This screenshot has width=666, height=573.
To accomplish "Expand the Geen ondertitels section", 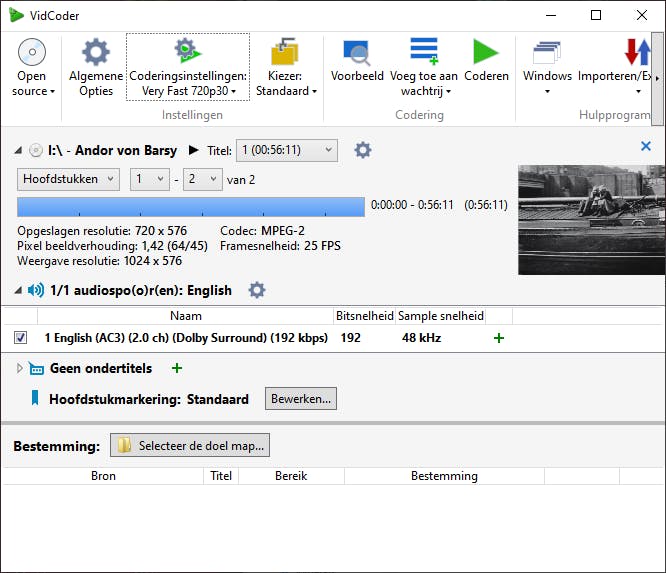I will click(x=20, y=368).
